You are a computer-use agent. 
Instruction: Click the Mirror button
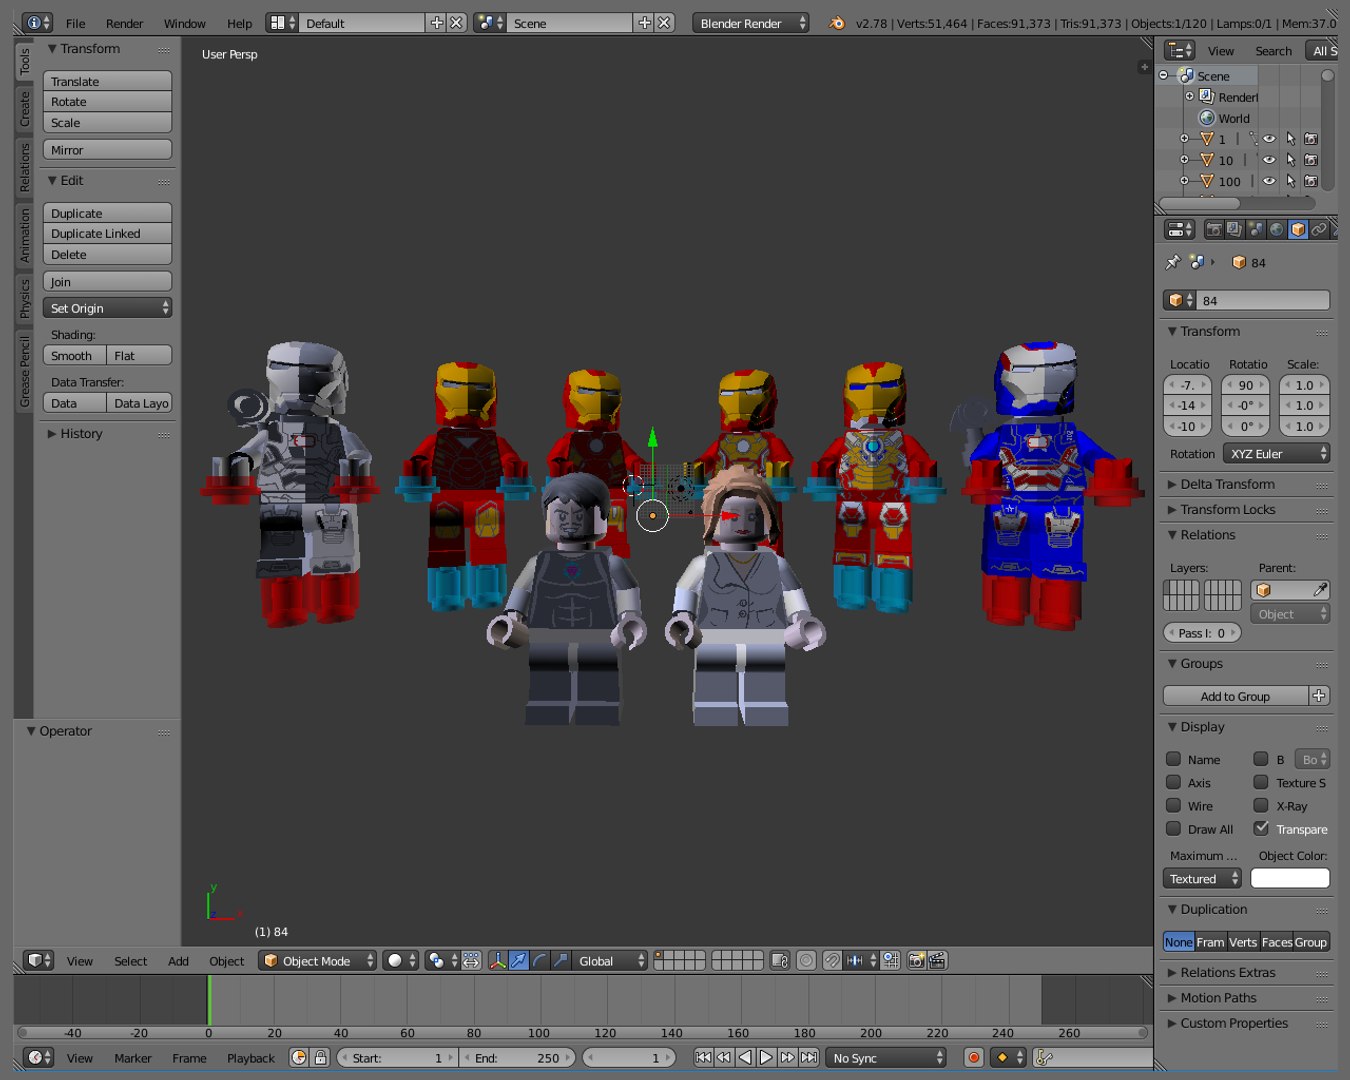coord(107,150)
